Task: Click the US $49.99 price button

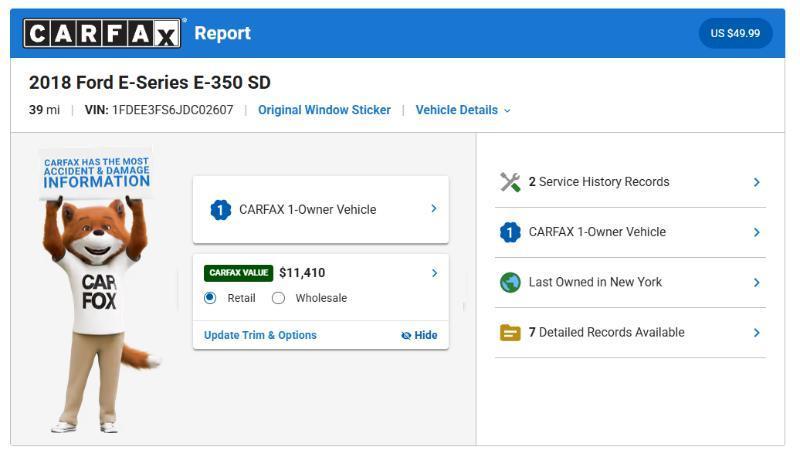Action: [735, 33]
